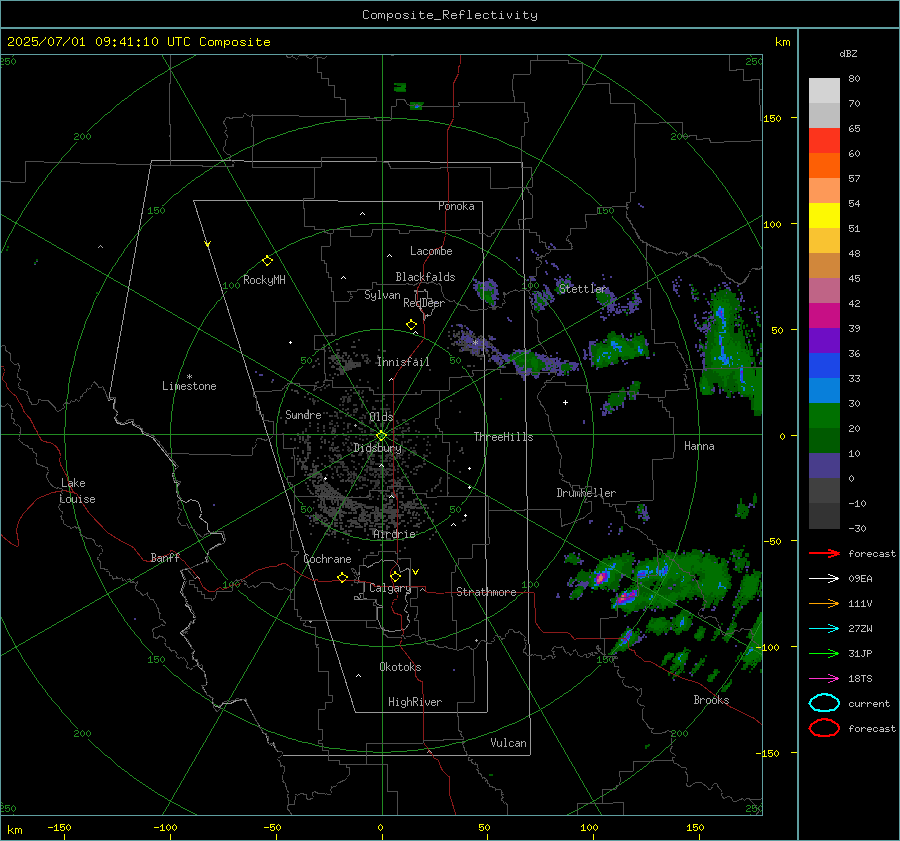Click the ThreeHills label
Screen dimensions: 900x841
tap(503, 437)
